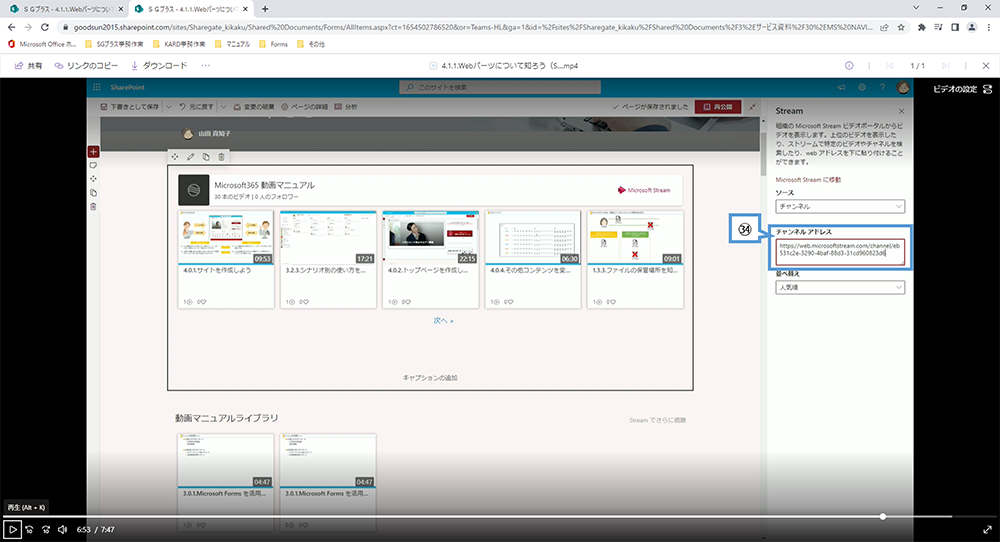Reload the current page
The width and height of the screenshot is (1000, 542).
(x=46, y=26)
